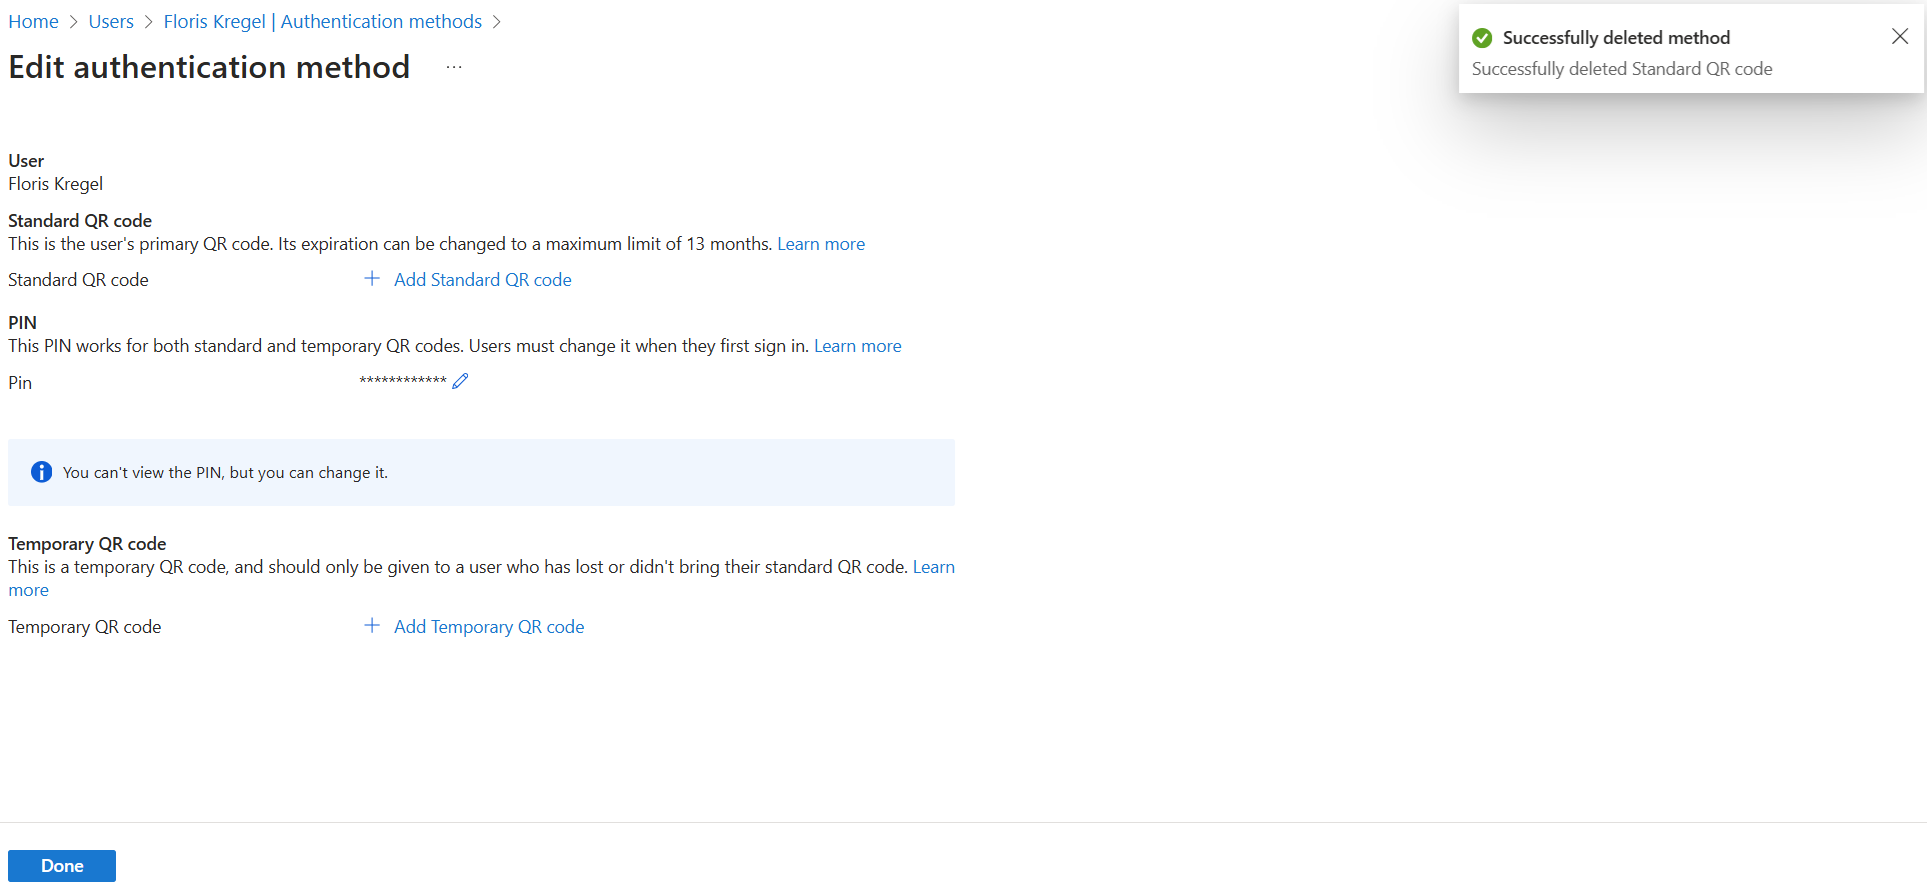Viewport: 1927px width, 891px height.
Task: Go to Home in the breadcrumb
Action: (x=33, y=21)
